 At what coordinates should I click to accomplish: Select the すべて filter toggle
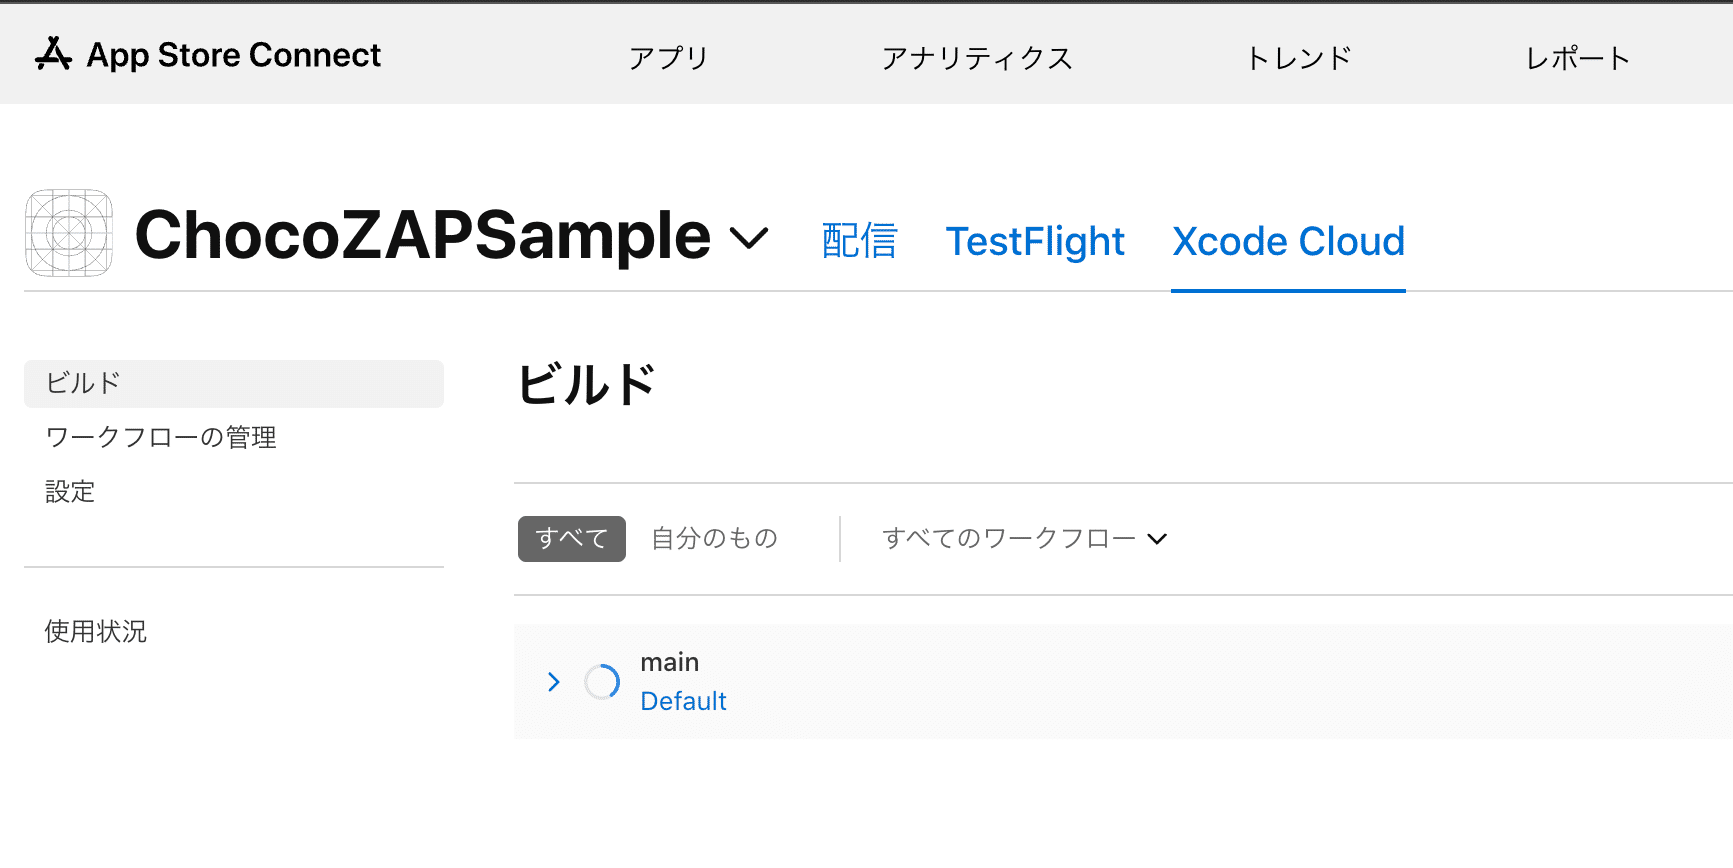pos(571,539)
